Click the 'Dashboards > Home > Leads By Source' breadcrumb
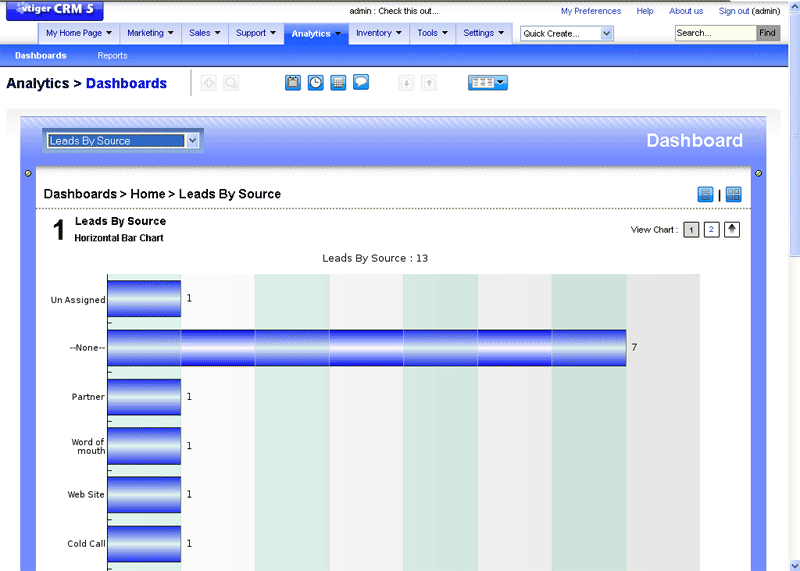 pos(162,194)
